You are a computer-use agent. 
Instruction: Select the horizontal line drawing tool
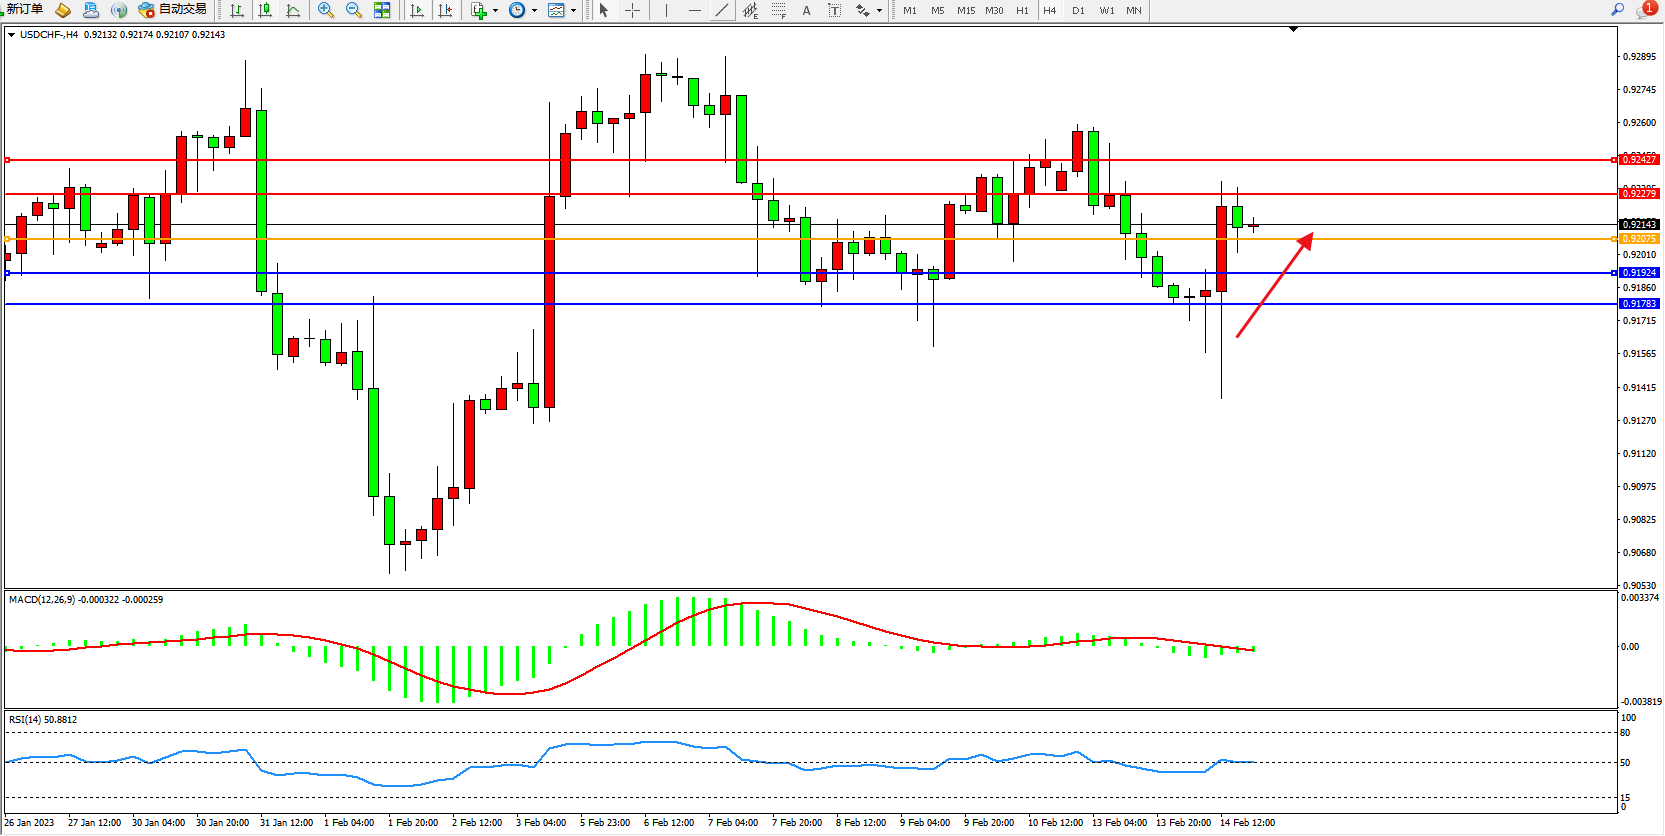click(694, 10)
